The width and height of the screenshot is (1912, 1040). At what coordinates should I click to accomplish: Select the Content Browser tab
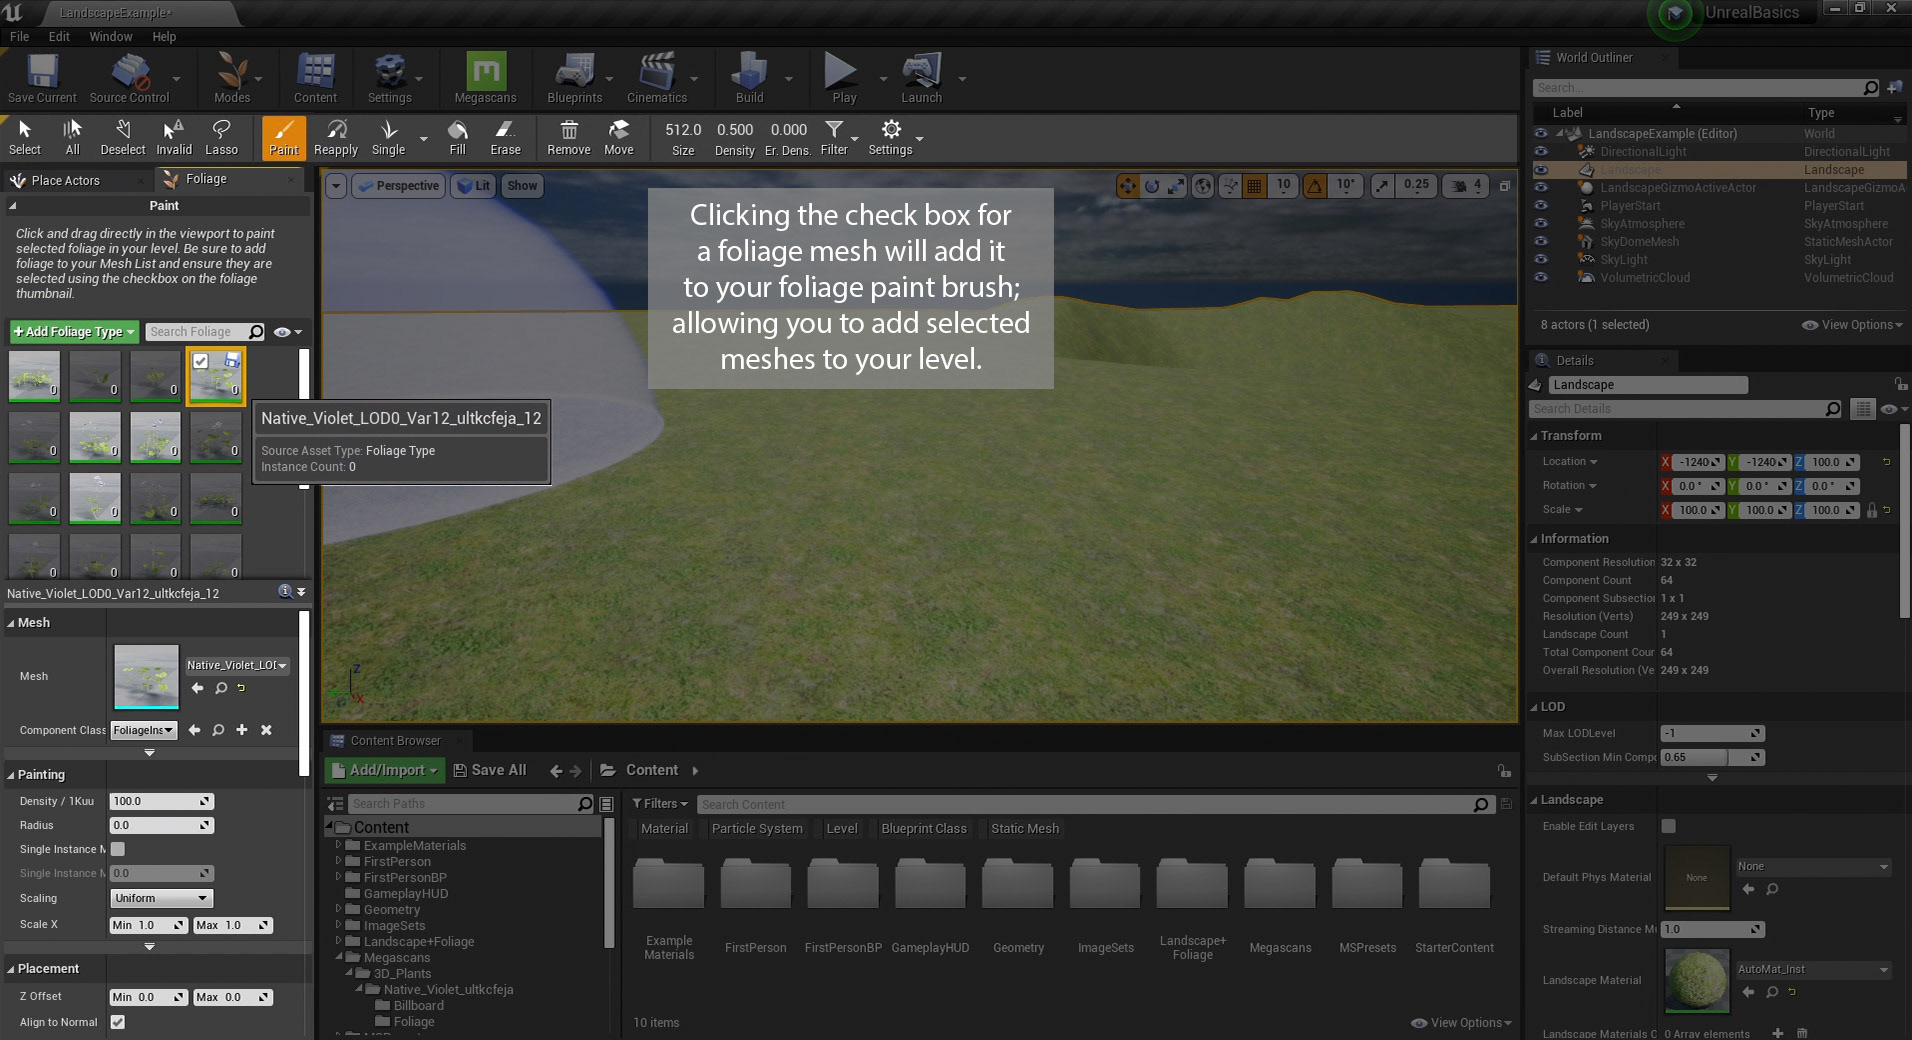point(395,741)
